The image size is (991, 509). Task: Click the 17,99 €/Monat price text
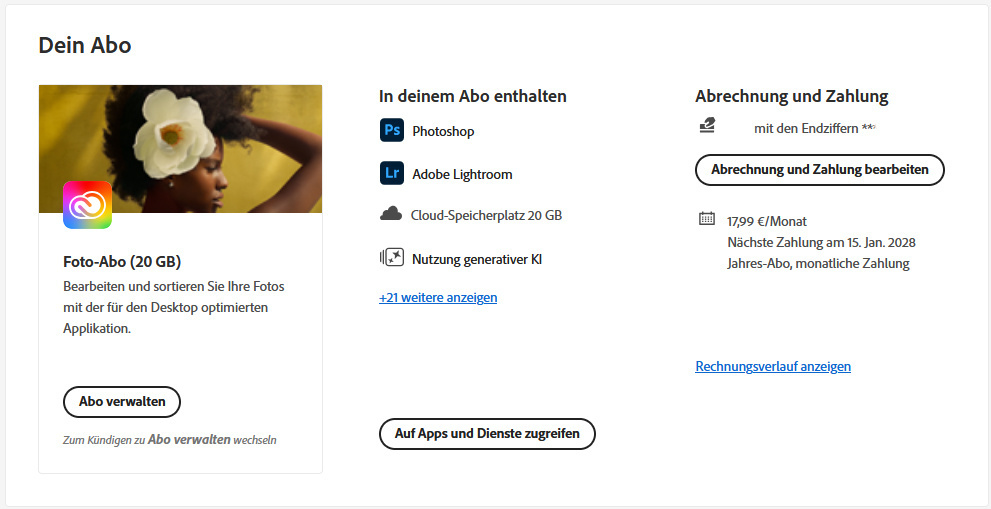click(767, 221)
